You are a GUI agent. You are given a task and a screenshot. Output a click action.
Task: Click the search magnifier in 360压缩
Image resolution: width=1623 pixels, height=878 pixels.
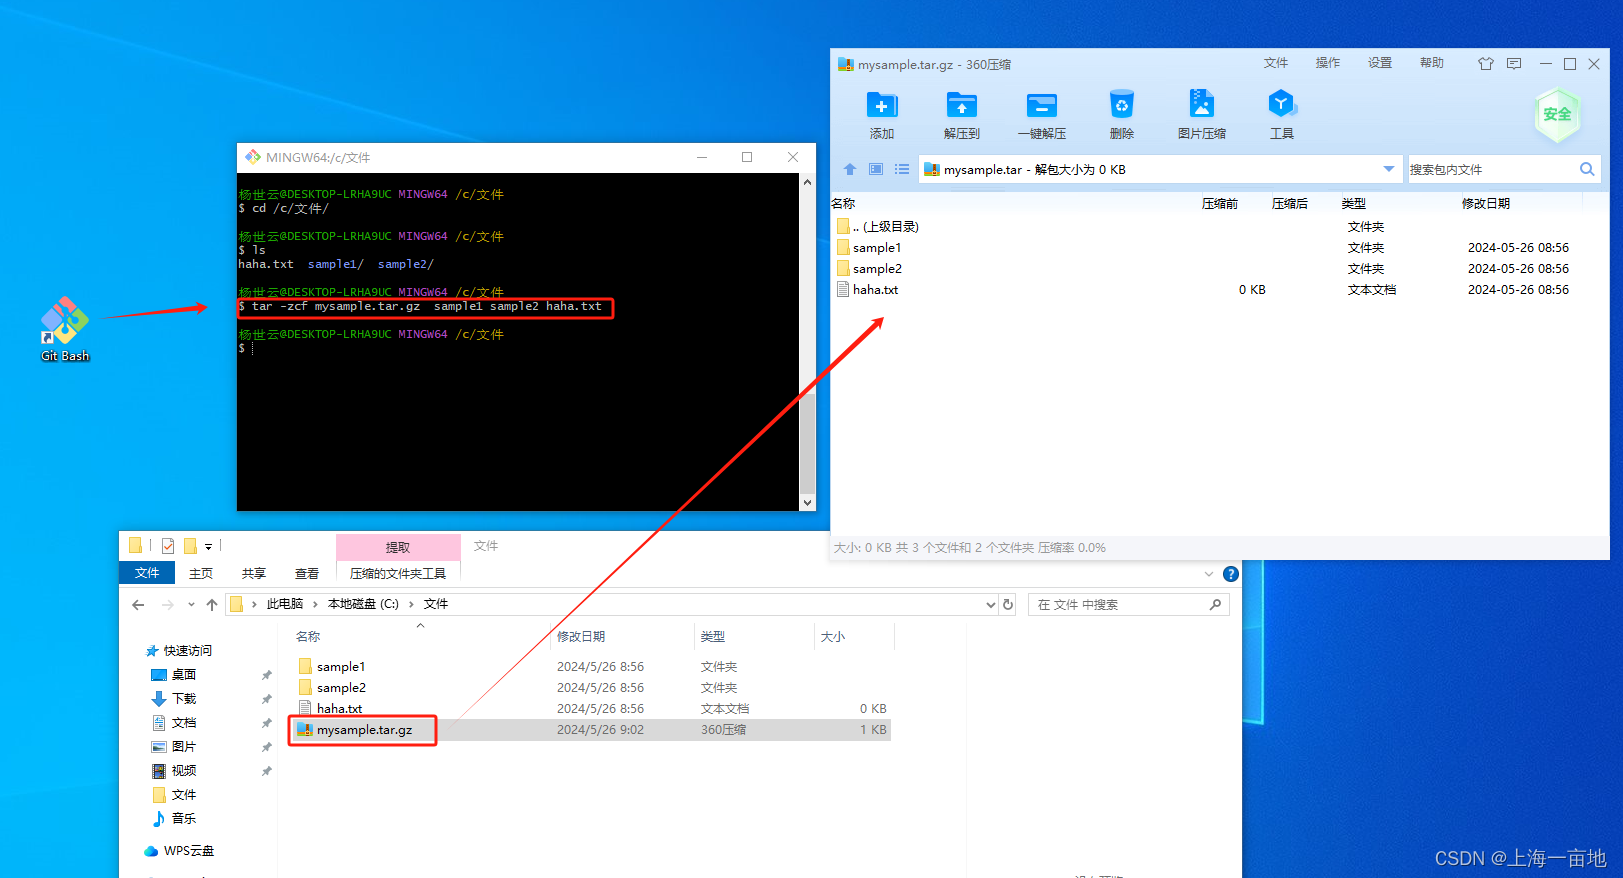pyautogui.click(x=1587, y=169)
